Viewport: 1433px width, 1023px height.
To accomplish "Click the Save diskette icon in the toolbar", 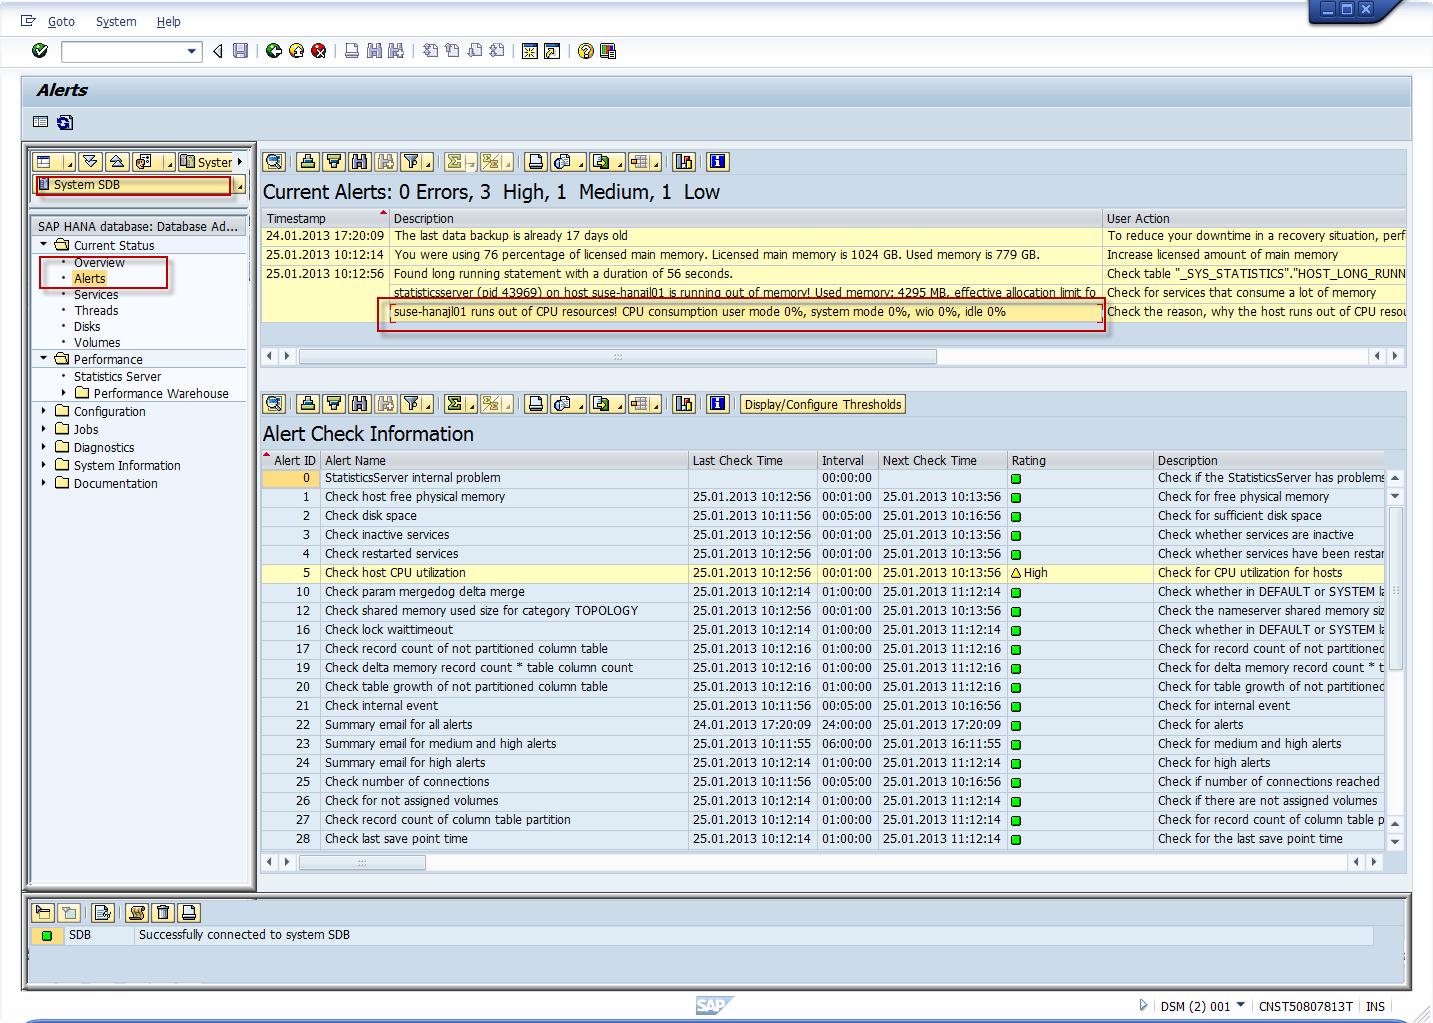I will tap(240, 51).
